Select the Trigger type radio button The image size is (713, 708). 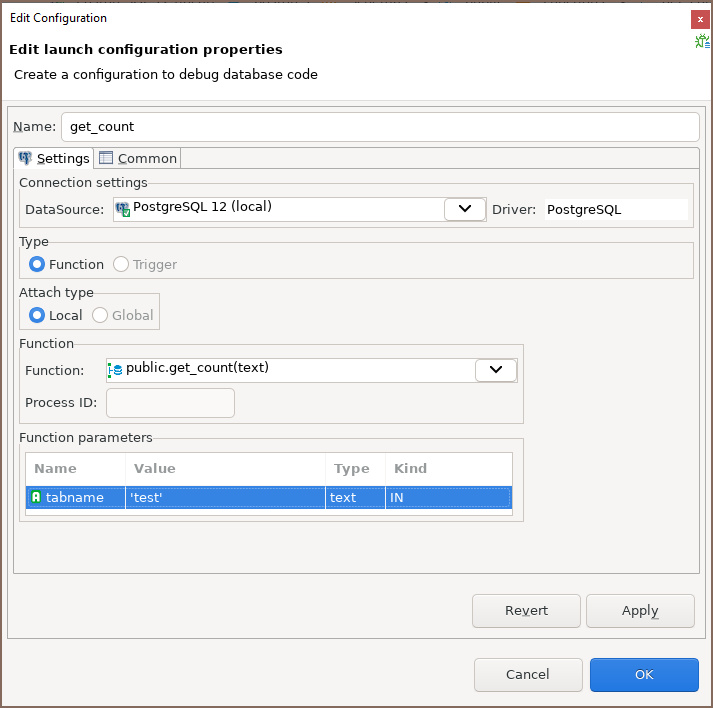coord(121,265)
